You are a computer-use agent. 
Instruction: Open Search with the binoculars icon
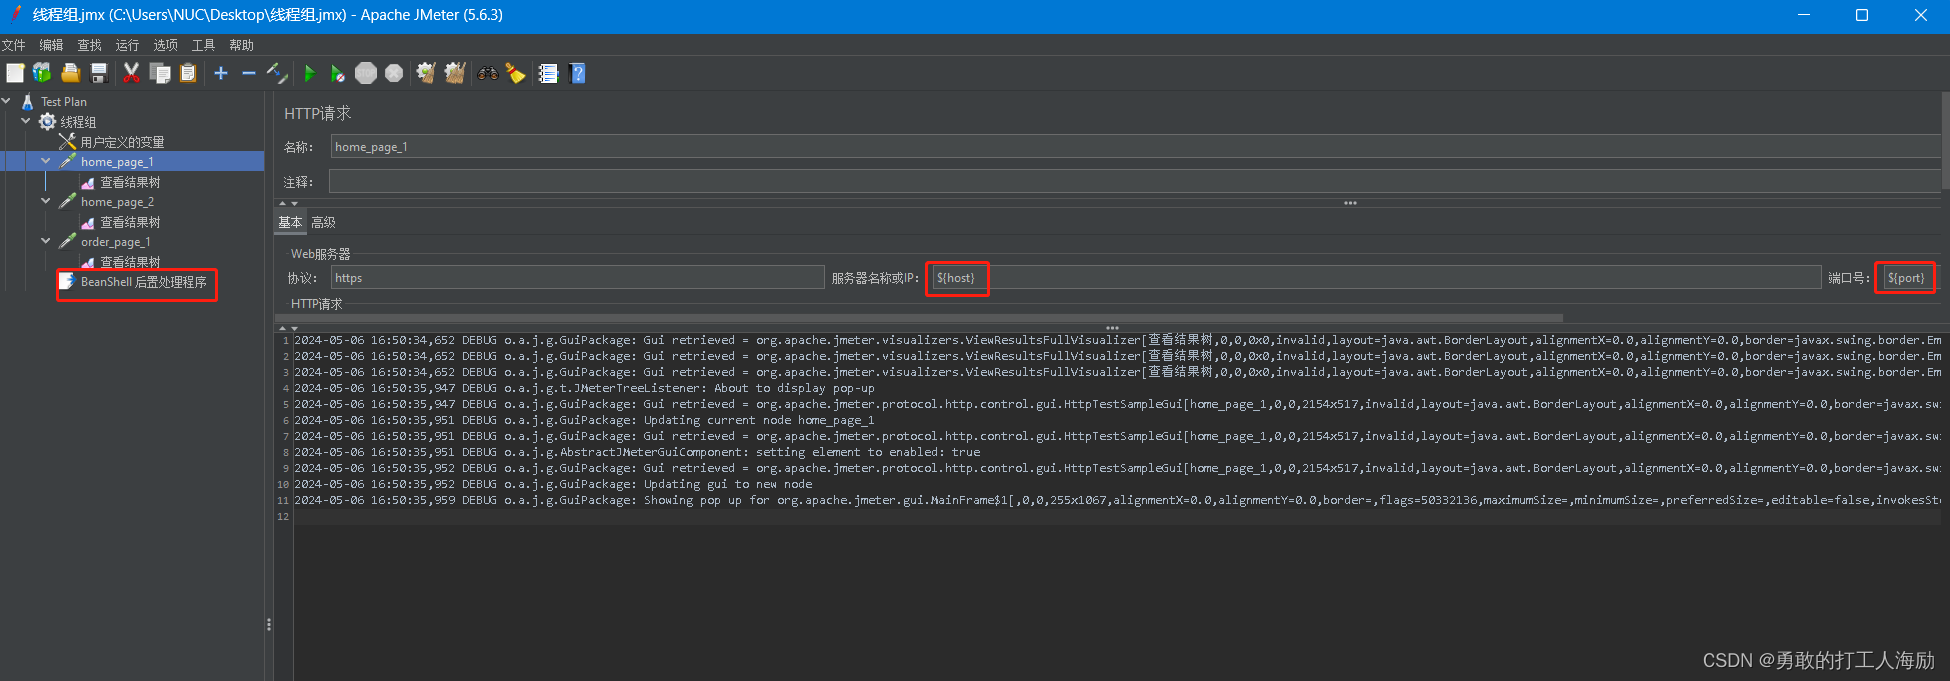(x=488, y=73)
